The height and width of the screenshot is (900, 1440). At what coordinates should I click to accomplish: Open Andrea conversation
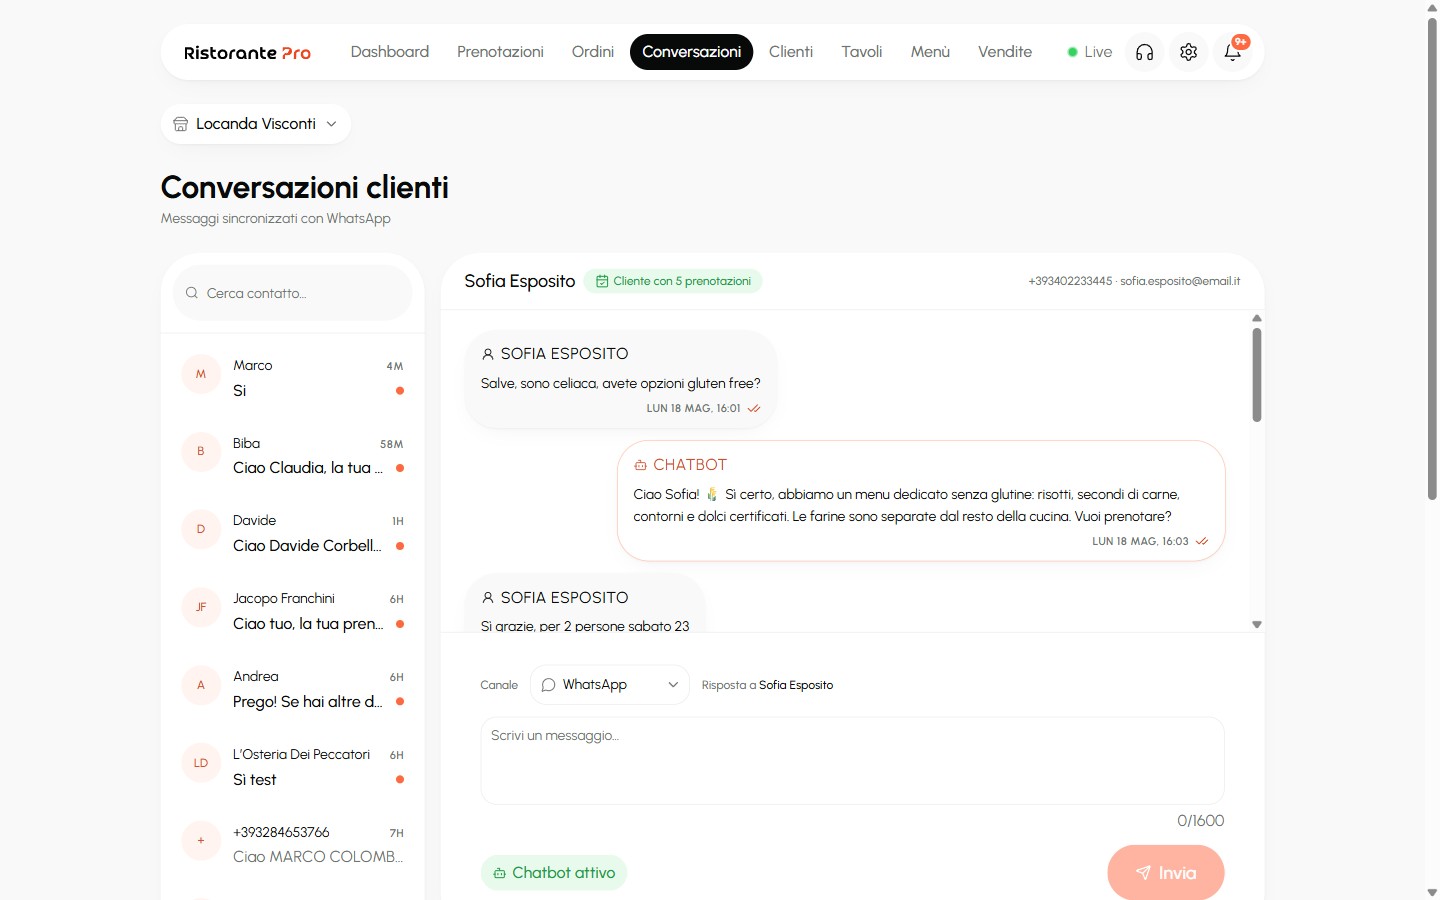[x=293, y=689]
